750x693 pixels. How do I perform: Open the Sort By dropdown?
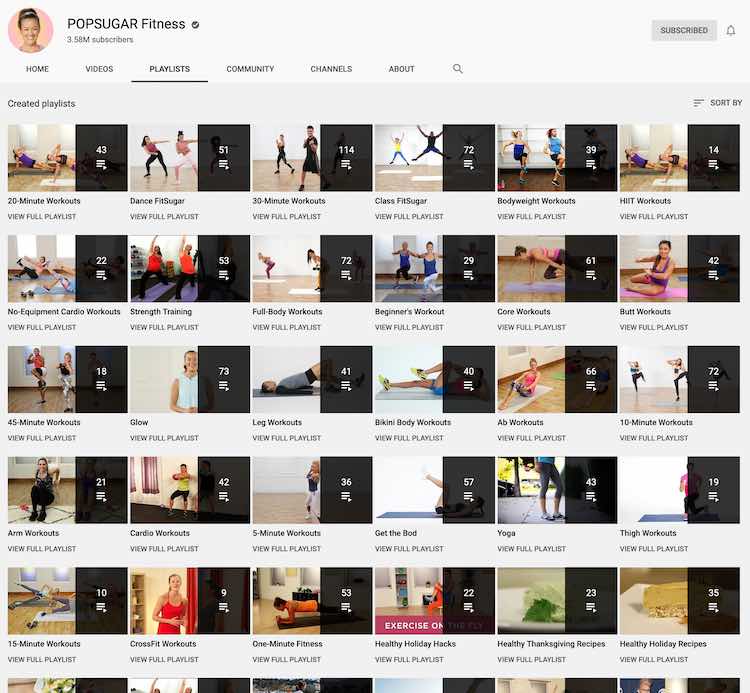pyautogui.click(x=717, y=103)
